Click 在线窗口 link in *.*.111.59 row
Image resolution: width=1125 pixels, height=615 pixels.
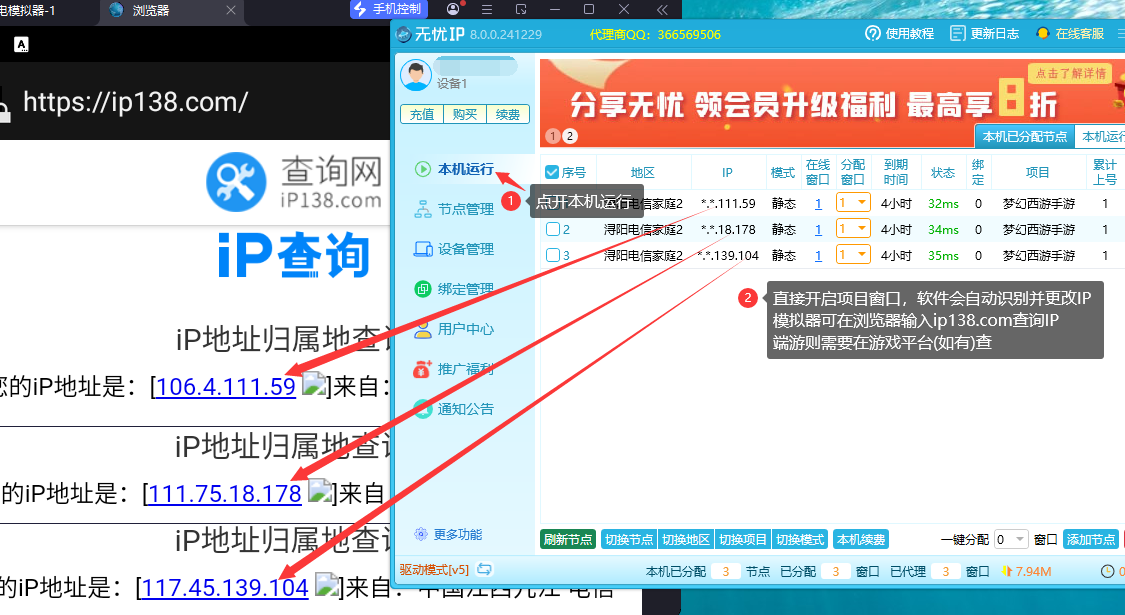tap(818, 204)
